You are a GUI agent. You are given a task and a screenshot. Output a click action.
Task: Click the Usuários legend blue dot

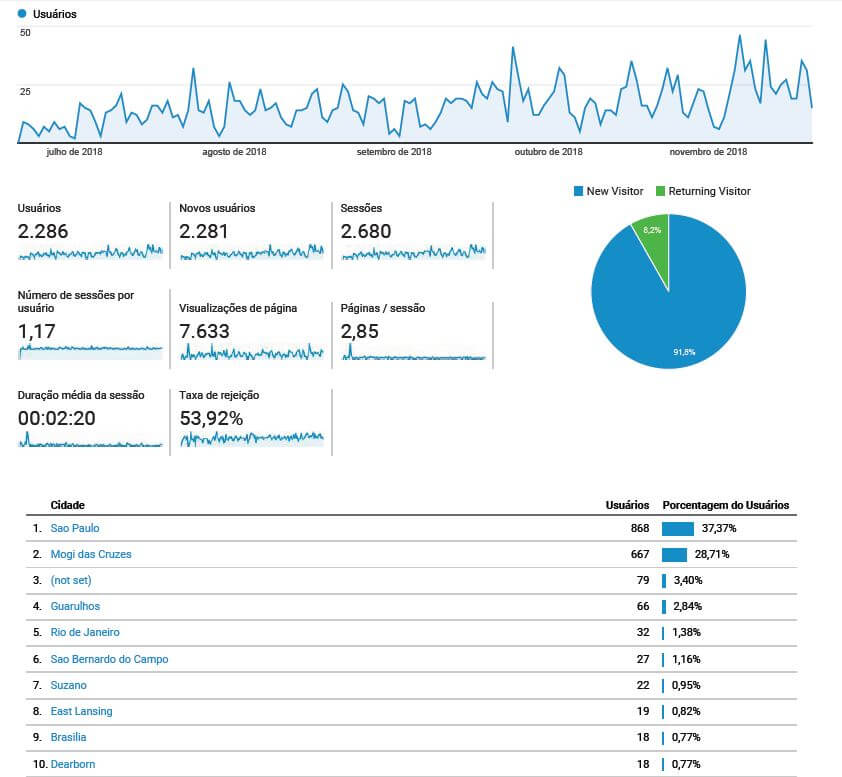tap(22, 14)
